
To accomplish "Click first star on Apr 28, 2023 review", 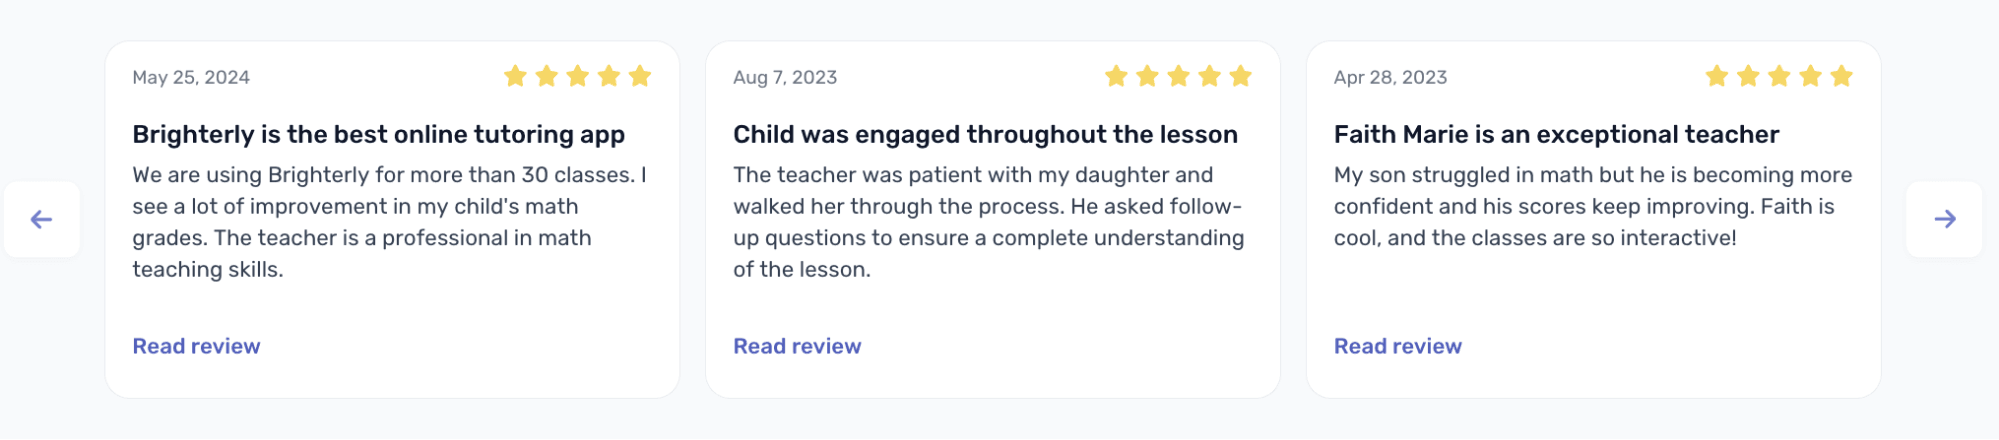I will coord(1717,76).
